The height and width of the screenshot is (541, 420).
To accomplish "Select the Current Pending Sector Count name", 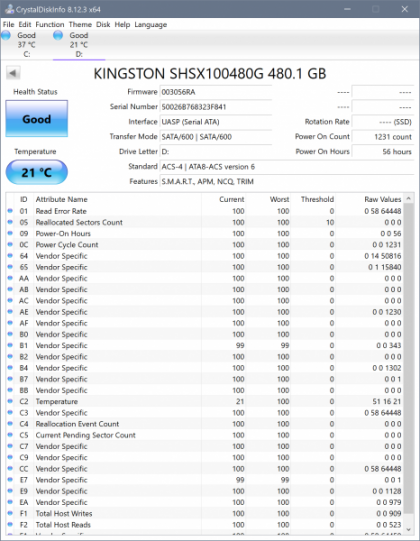I will pos(86,435).
